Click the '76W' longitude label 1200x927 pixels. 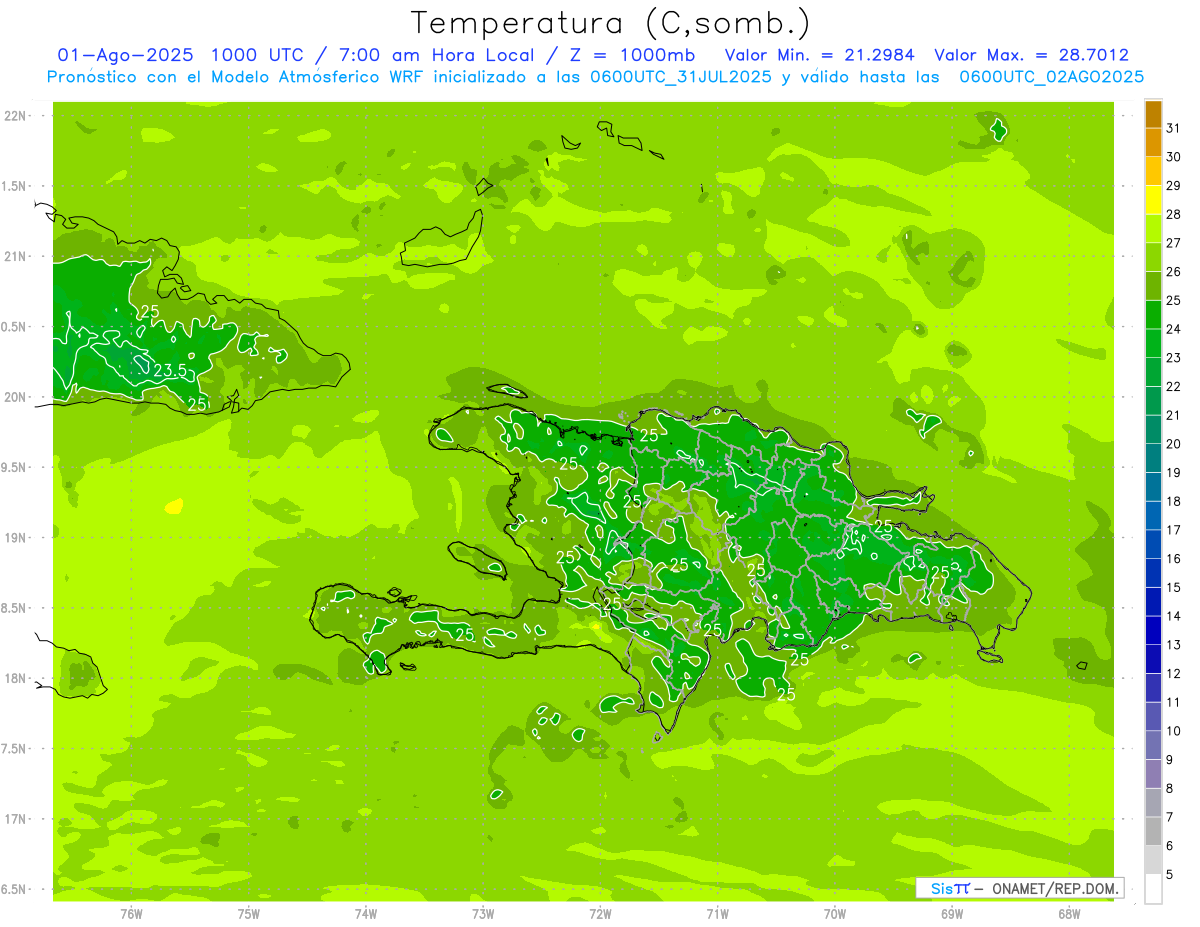tap(131, 913)
